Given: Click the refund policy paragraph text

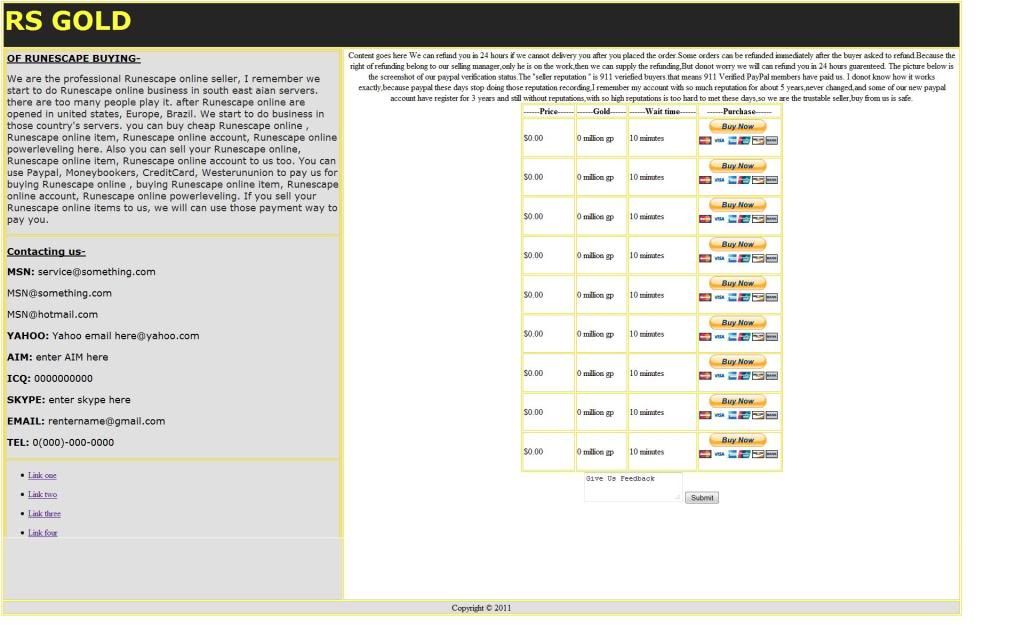Looking at the screenshot, I should click(x=652, y=76).
